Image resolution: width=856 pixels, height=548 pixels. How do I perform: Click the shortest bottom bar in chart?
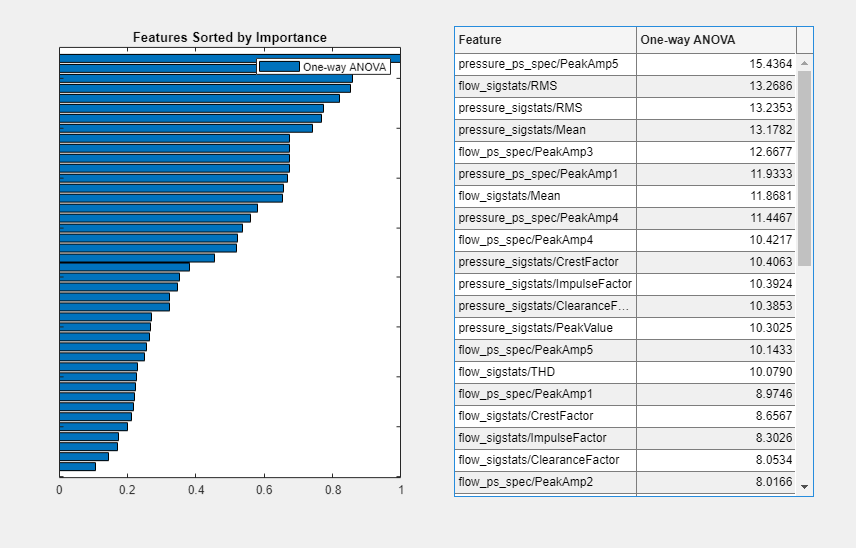(78, 466)
